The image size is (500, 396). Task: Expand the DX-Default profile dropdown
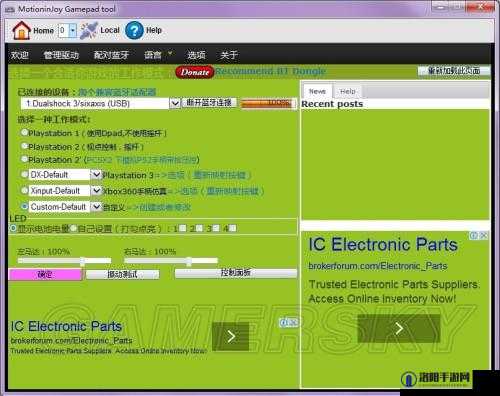(x=96, y=175)
